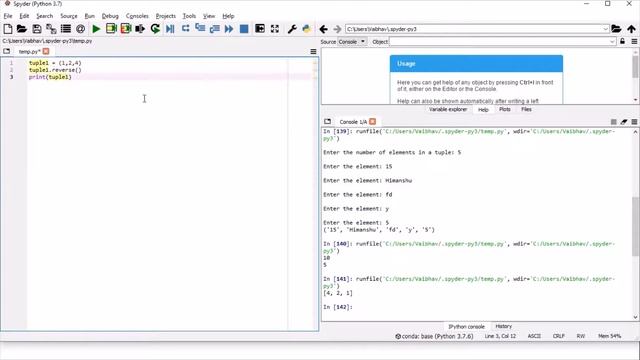Continue execution until next breakpoint
This screenshot has width=640, height=360.
point(229,29)
